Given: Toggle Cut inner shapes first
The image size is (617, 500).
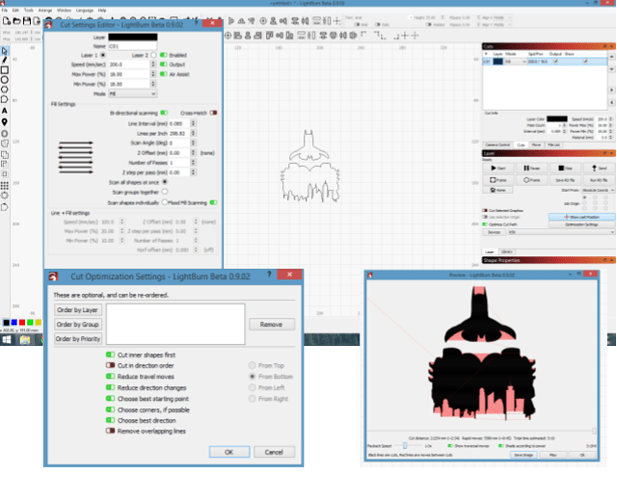Looking at the screenshot, I should (111, 355).
